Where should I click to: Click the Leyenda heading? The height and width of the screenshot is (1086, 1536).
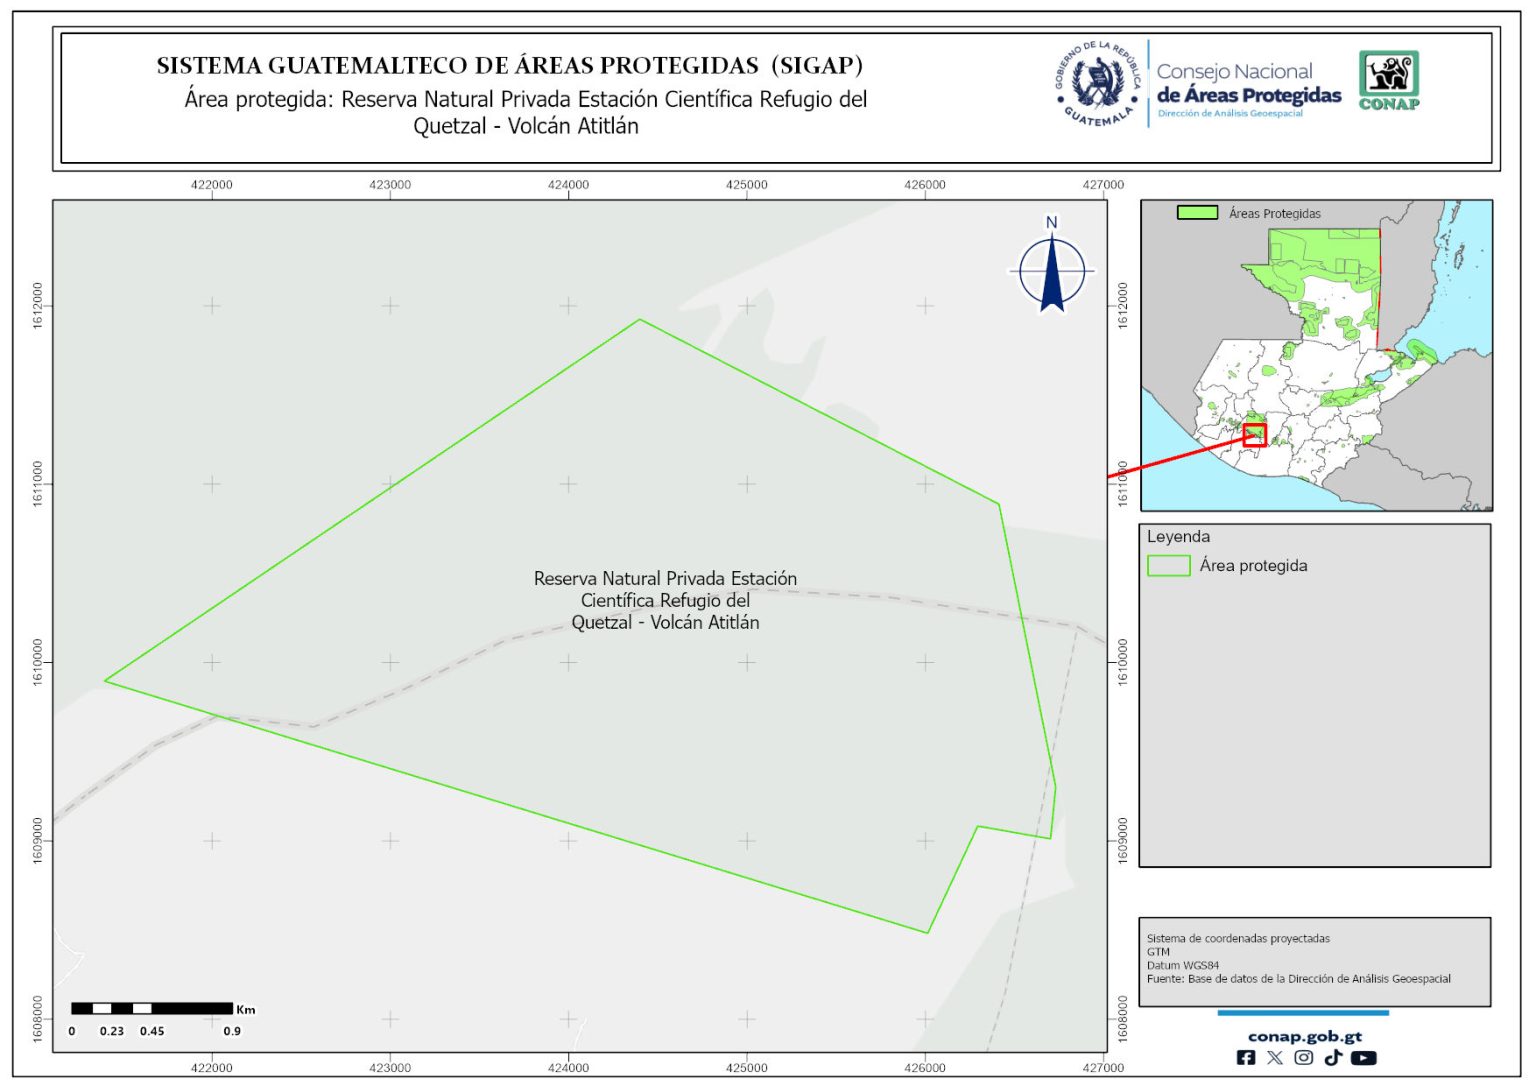click(1178, 537)
